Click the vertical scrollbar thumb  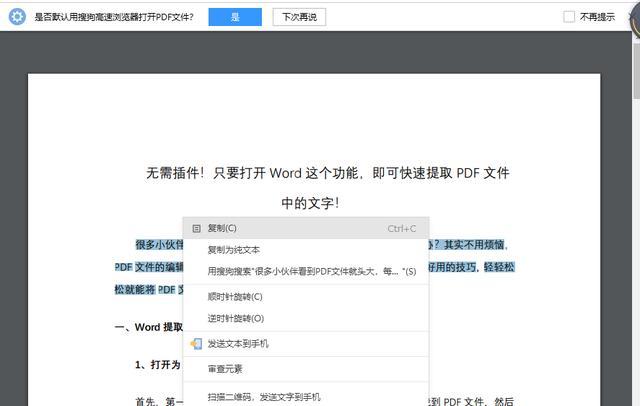coord(636,69)
